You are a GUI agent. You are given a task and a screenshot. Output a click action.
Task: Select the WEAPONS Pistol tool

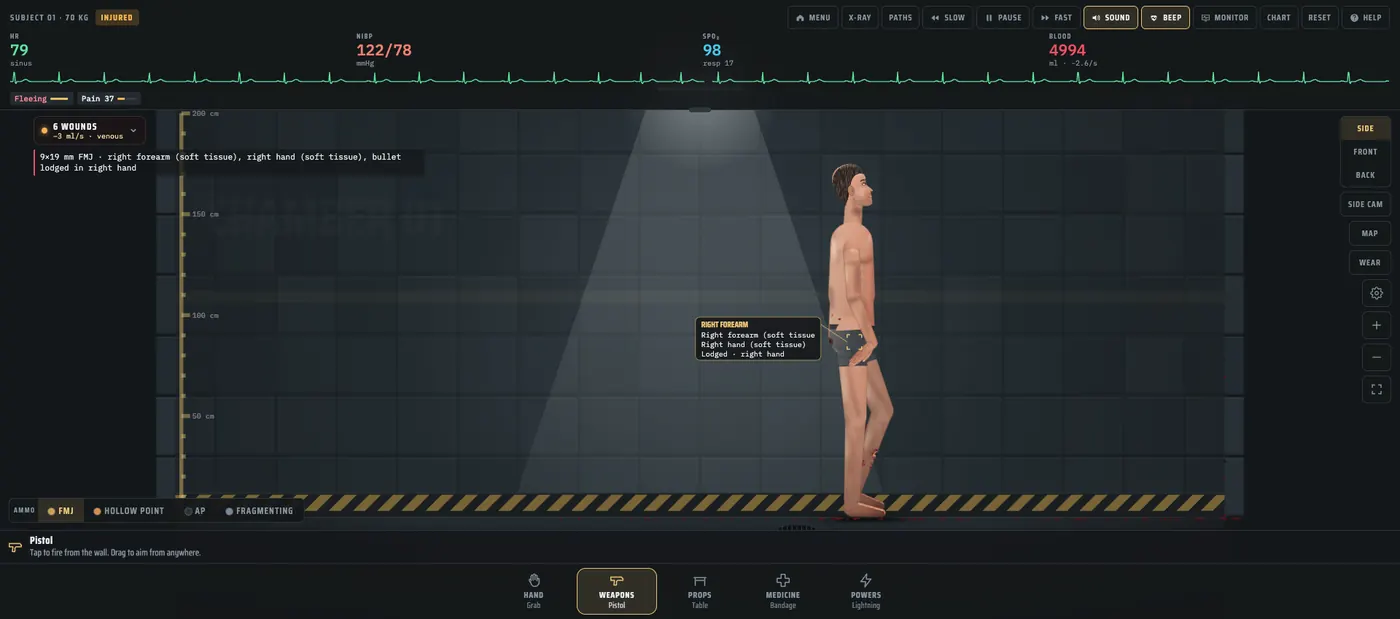(616, 592)
